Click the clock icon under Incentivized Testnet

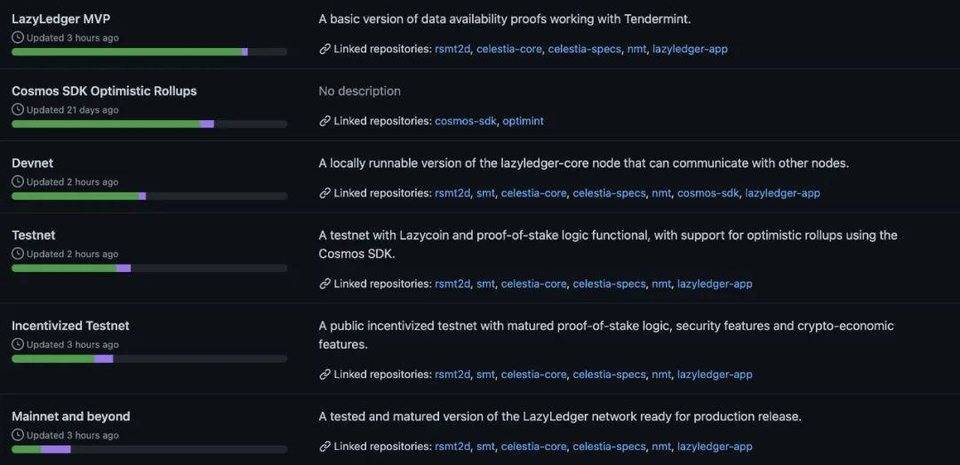(x=18, y=344)
